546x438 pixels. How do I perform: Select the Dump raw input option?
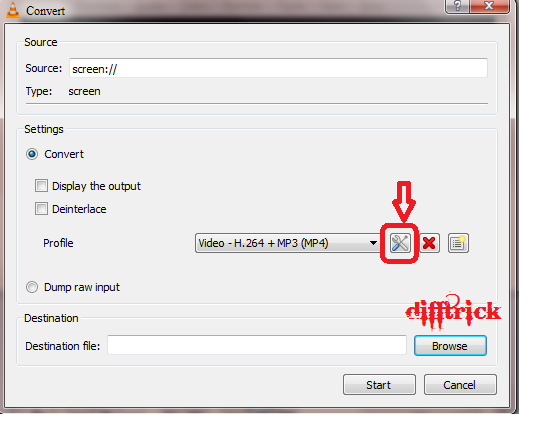(x=32, y=287)
